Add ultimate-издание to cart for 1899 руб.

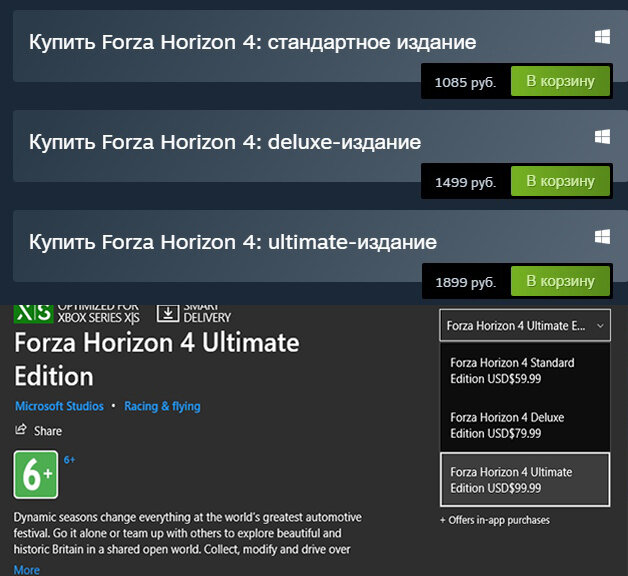pyautogui.click(x=560, y=281)
